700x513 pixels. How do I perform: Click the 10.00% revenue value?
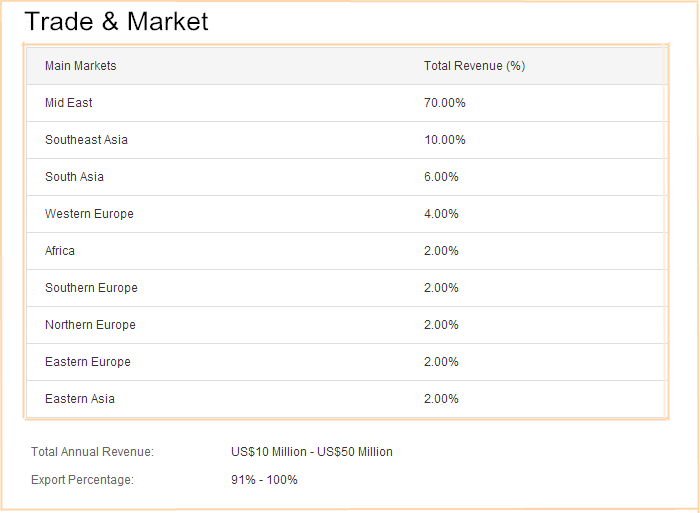(x=444, y=140)
